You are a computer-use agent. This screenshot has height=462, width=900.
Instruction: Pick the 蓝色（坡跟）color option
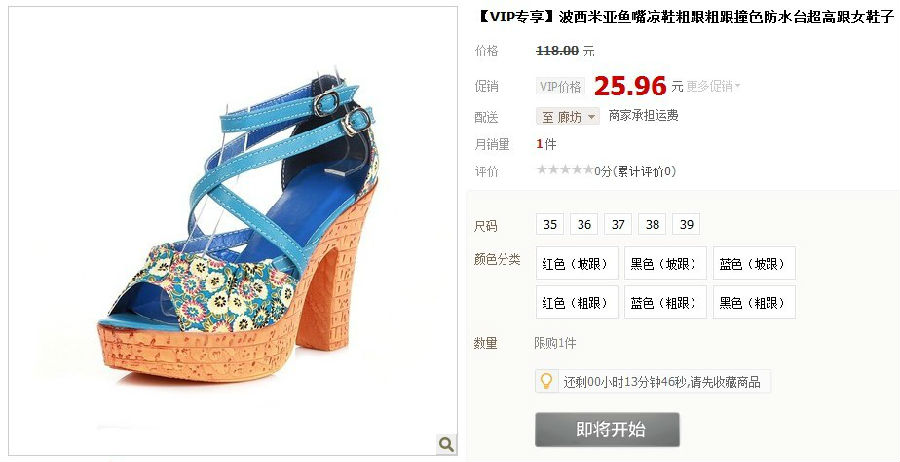coord(754,263)
